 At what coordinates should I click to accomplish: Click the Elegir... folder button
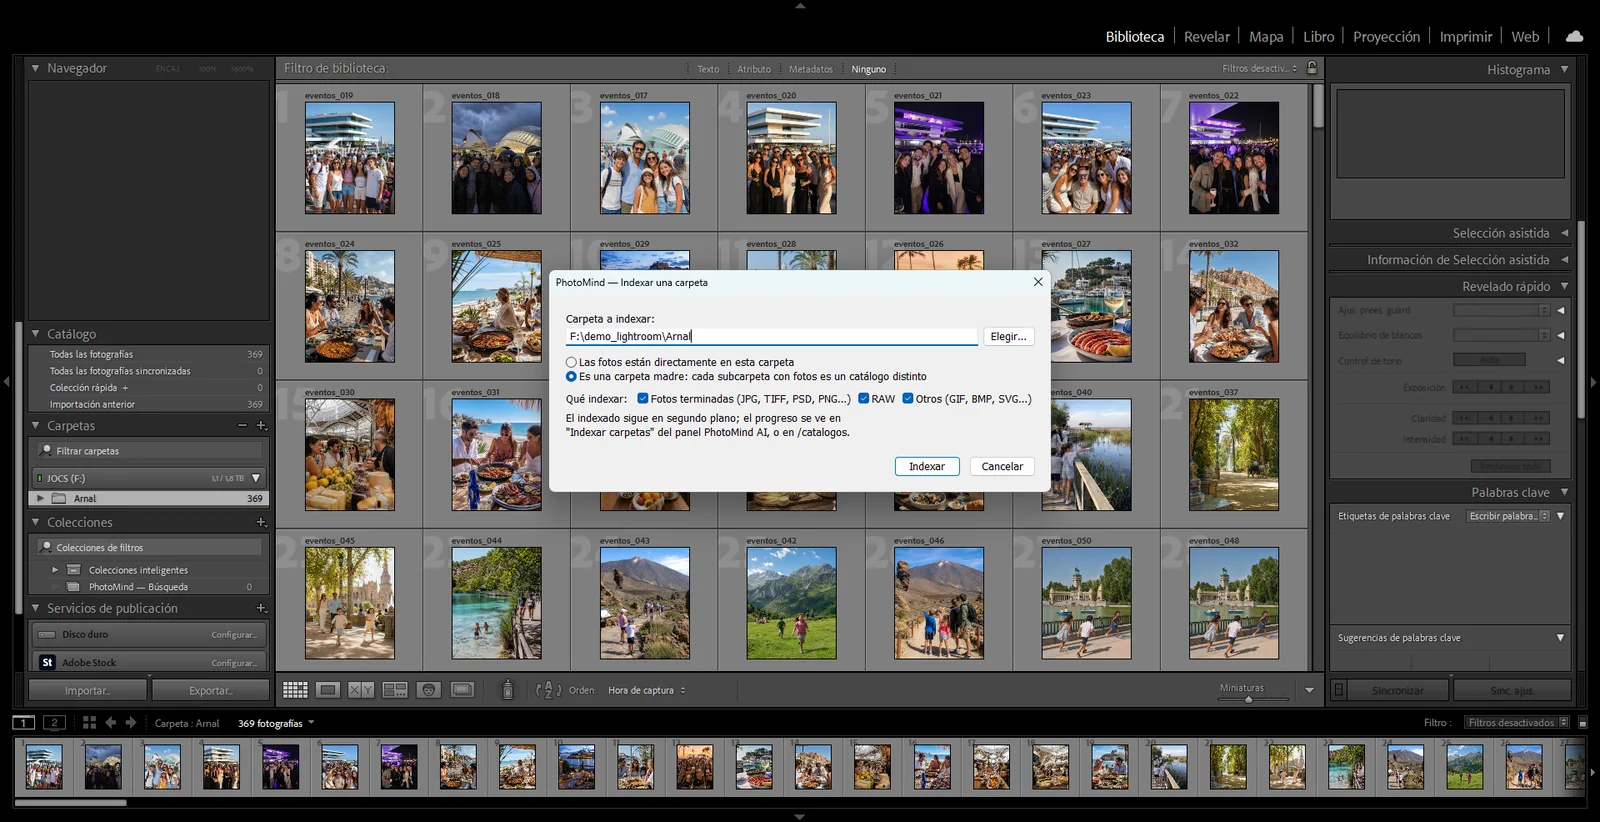[1008, 336]
